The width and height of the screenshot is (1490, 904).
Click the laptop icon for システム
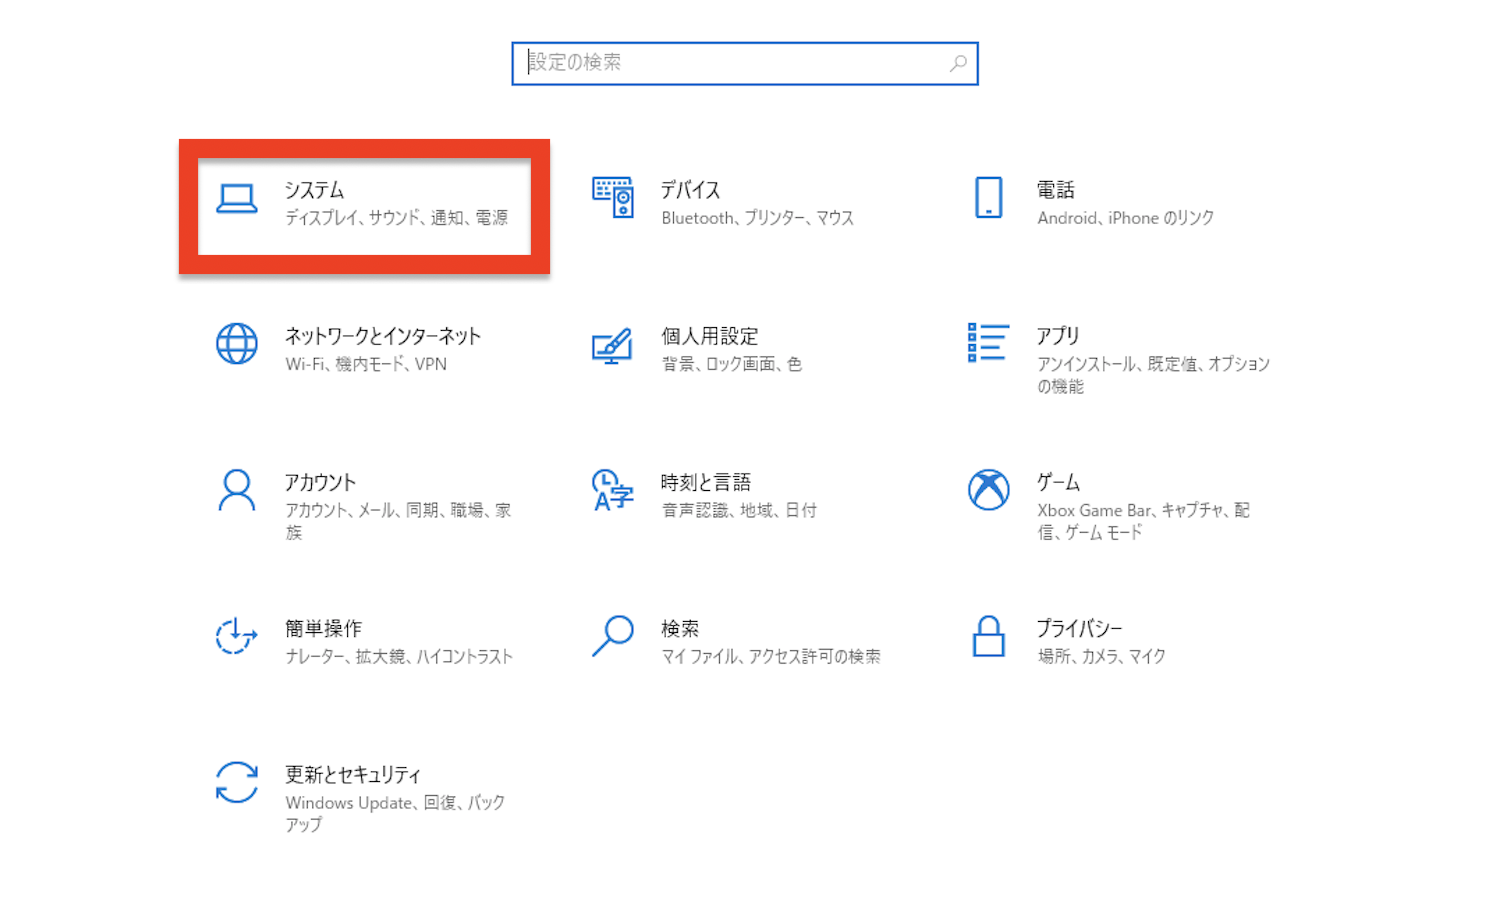point(237,199)
